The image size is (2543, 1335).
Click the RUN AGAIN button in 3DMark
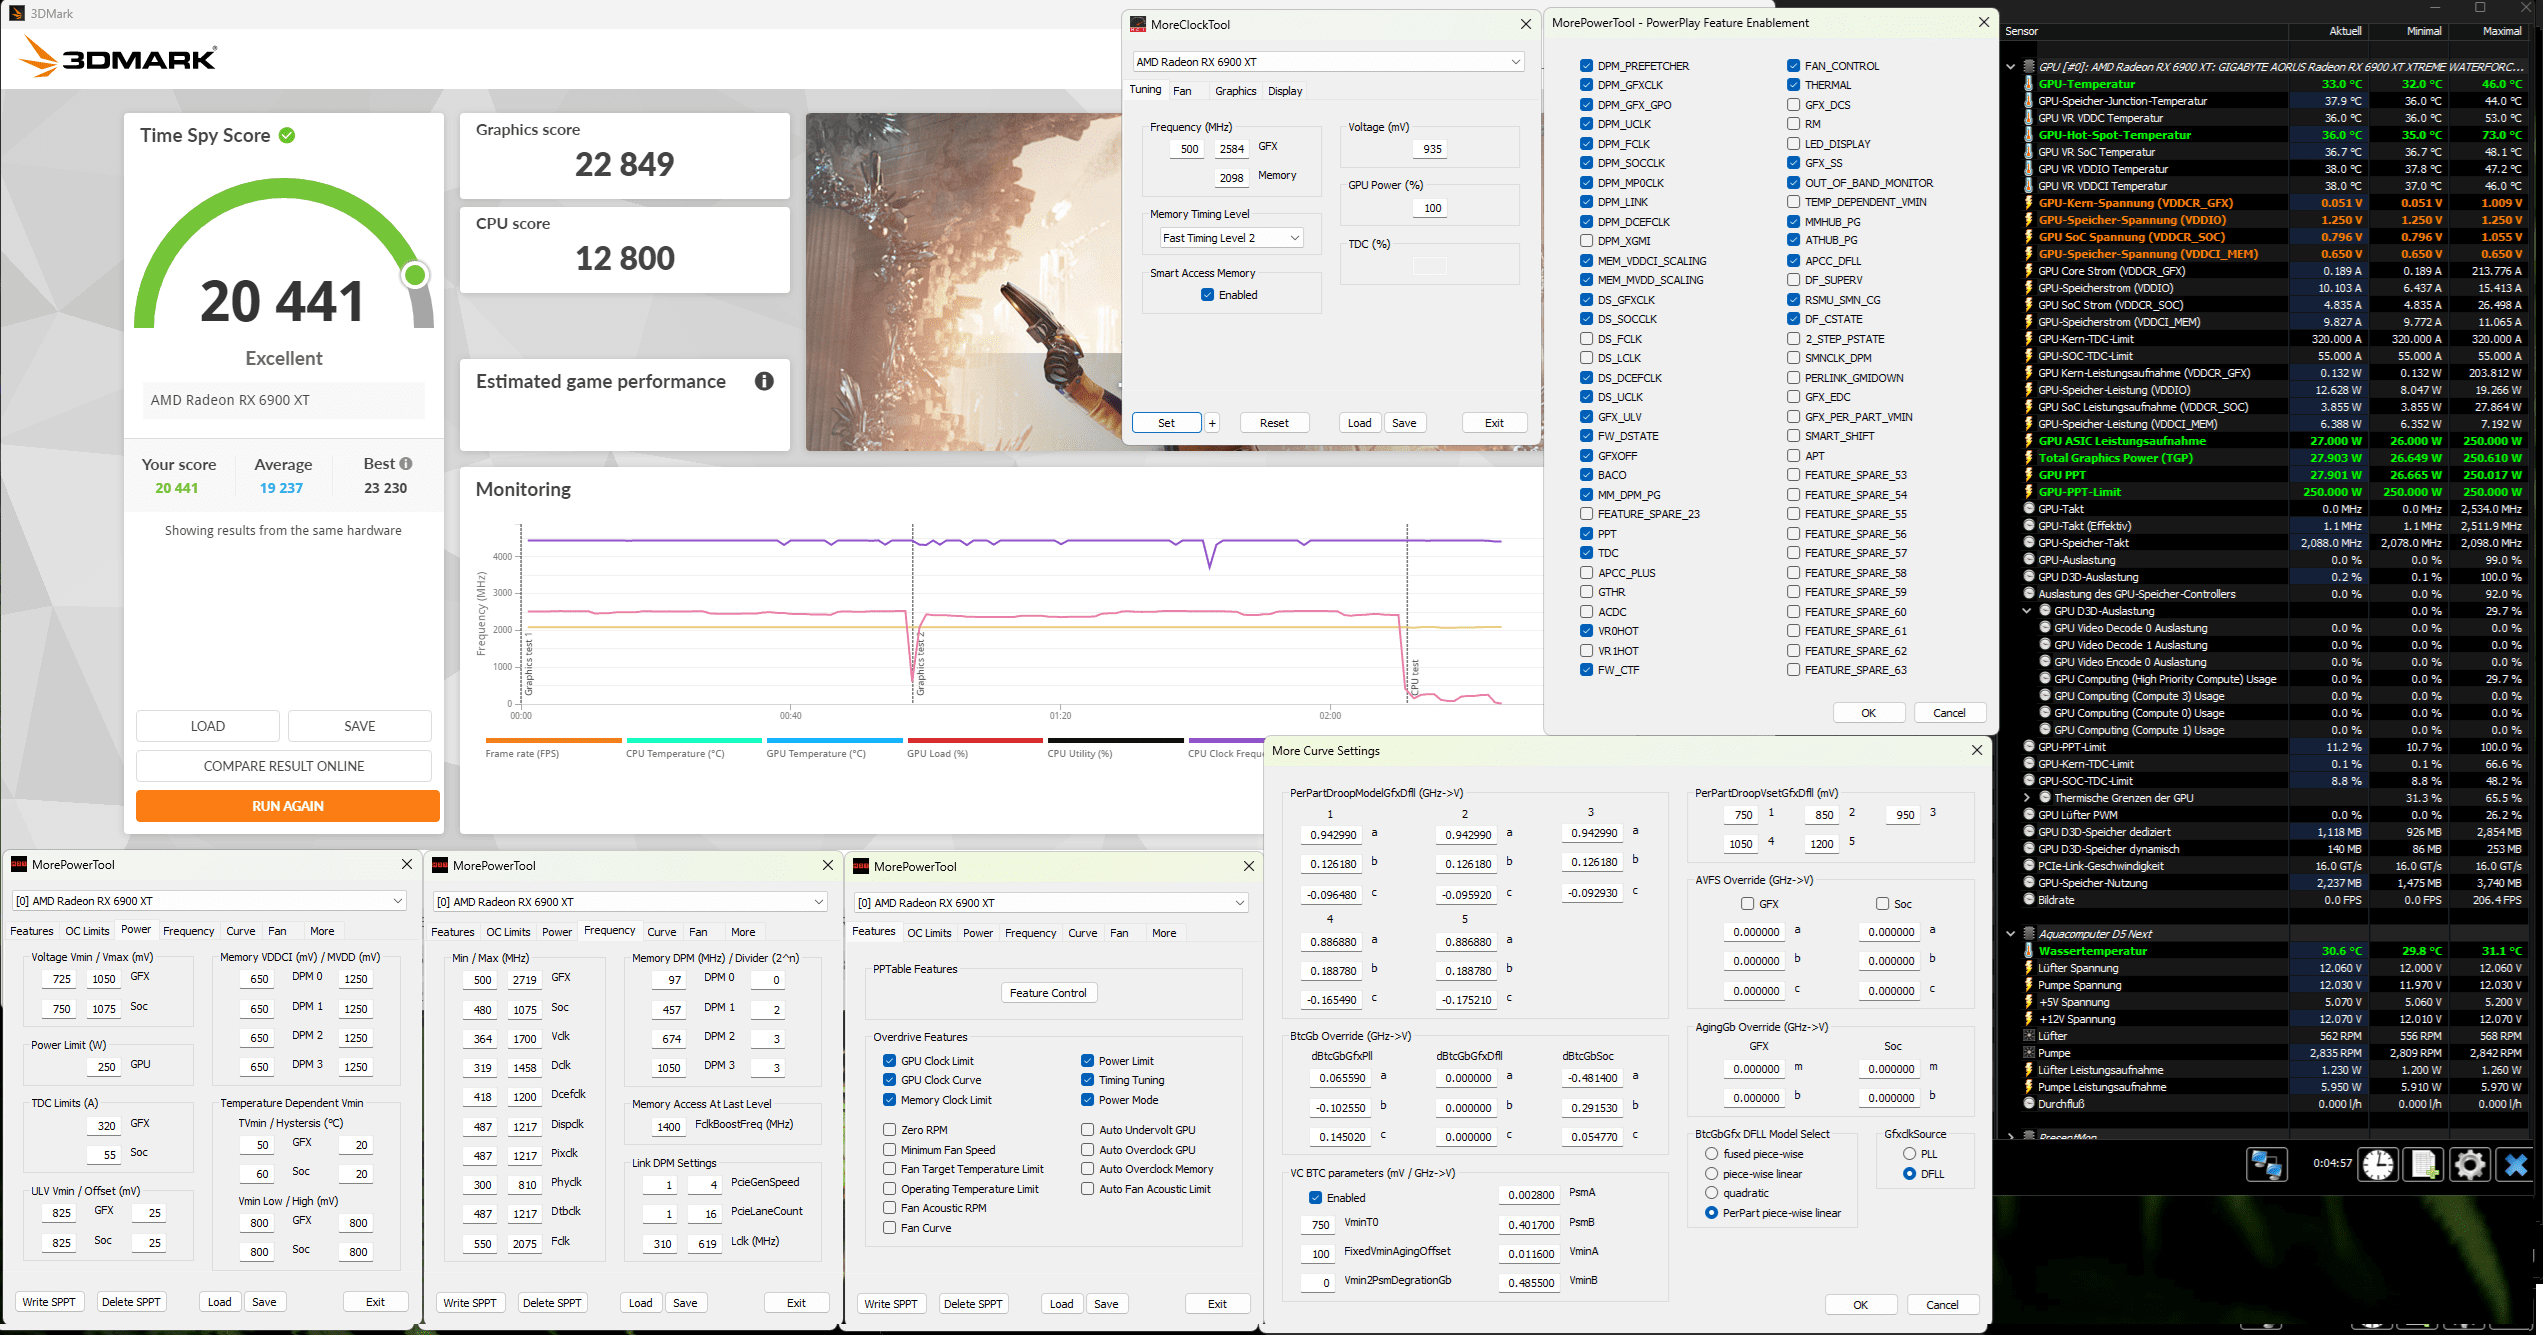click(288, 806)
